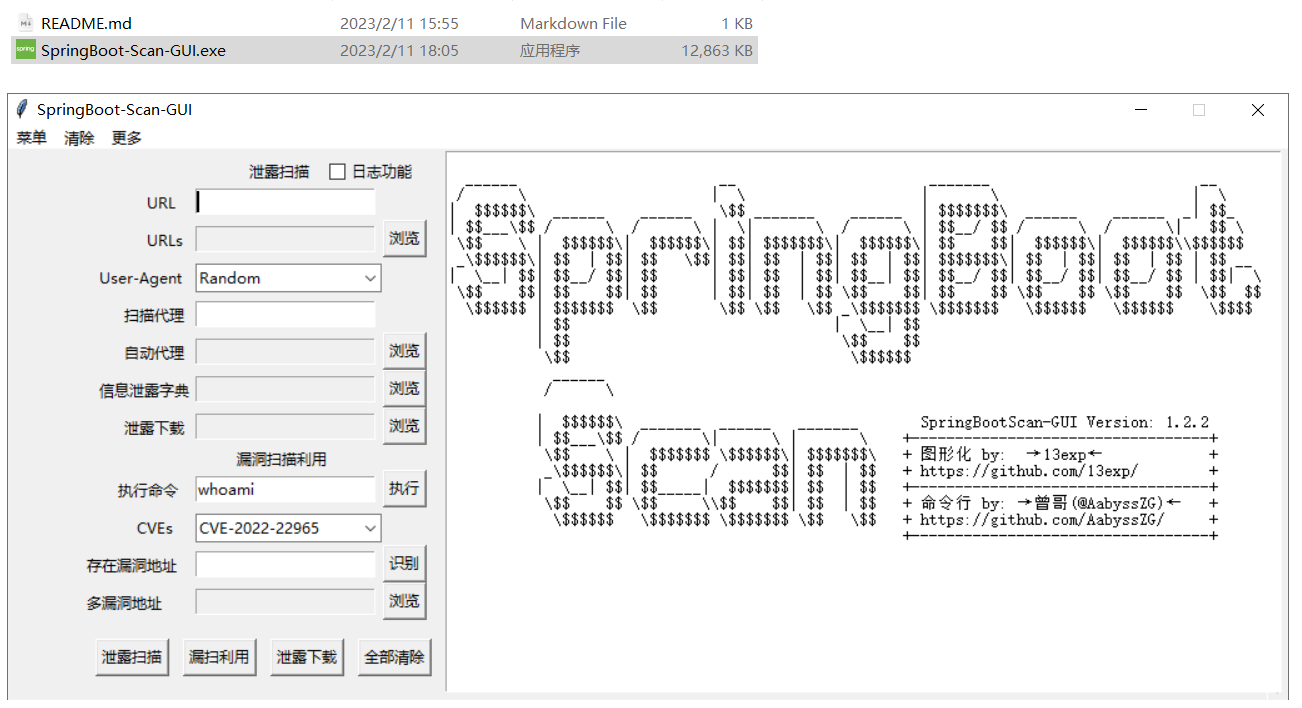The width and height of the screenshot is (1302, 708).
Task: Click the 执行 button
Action: click(404, 489)
